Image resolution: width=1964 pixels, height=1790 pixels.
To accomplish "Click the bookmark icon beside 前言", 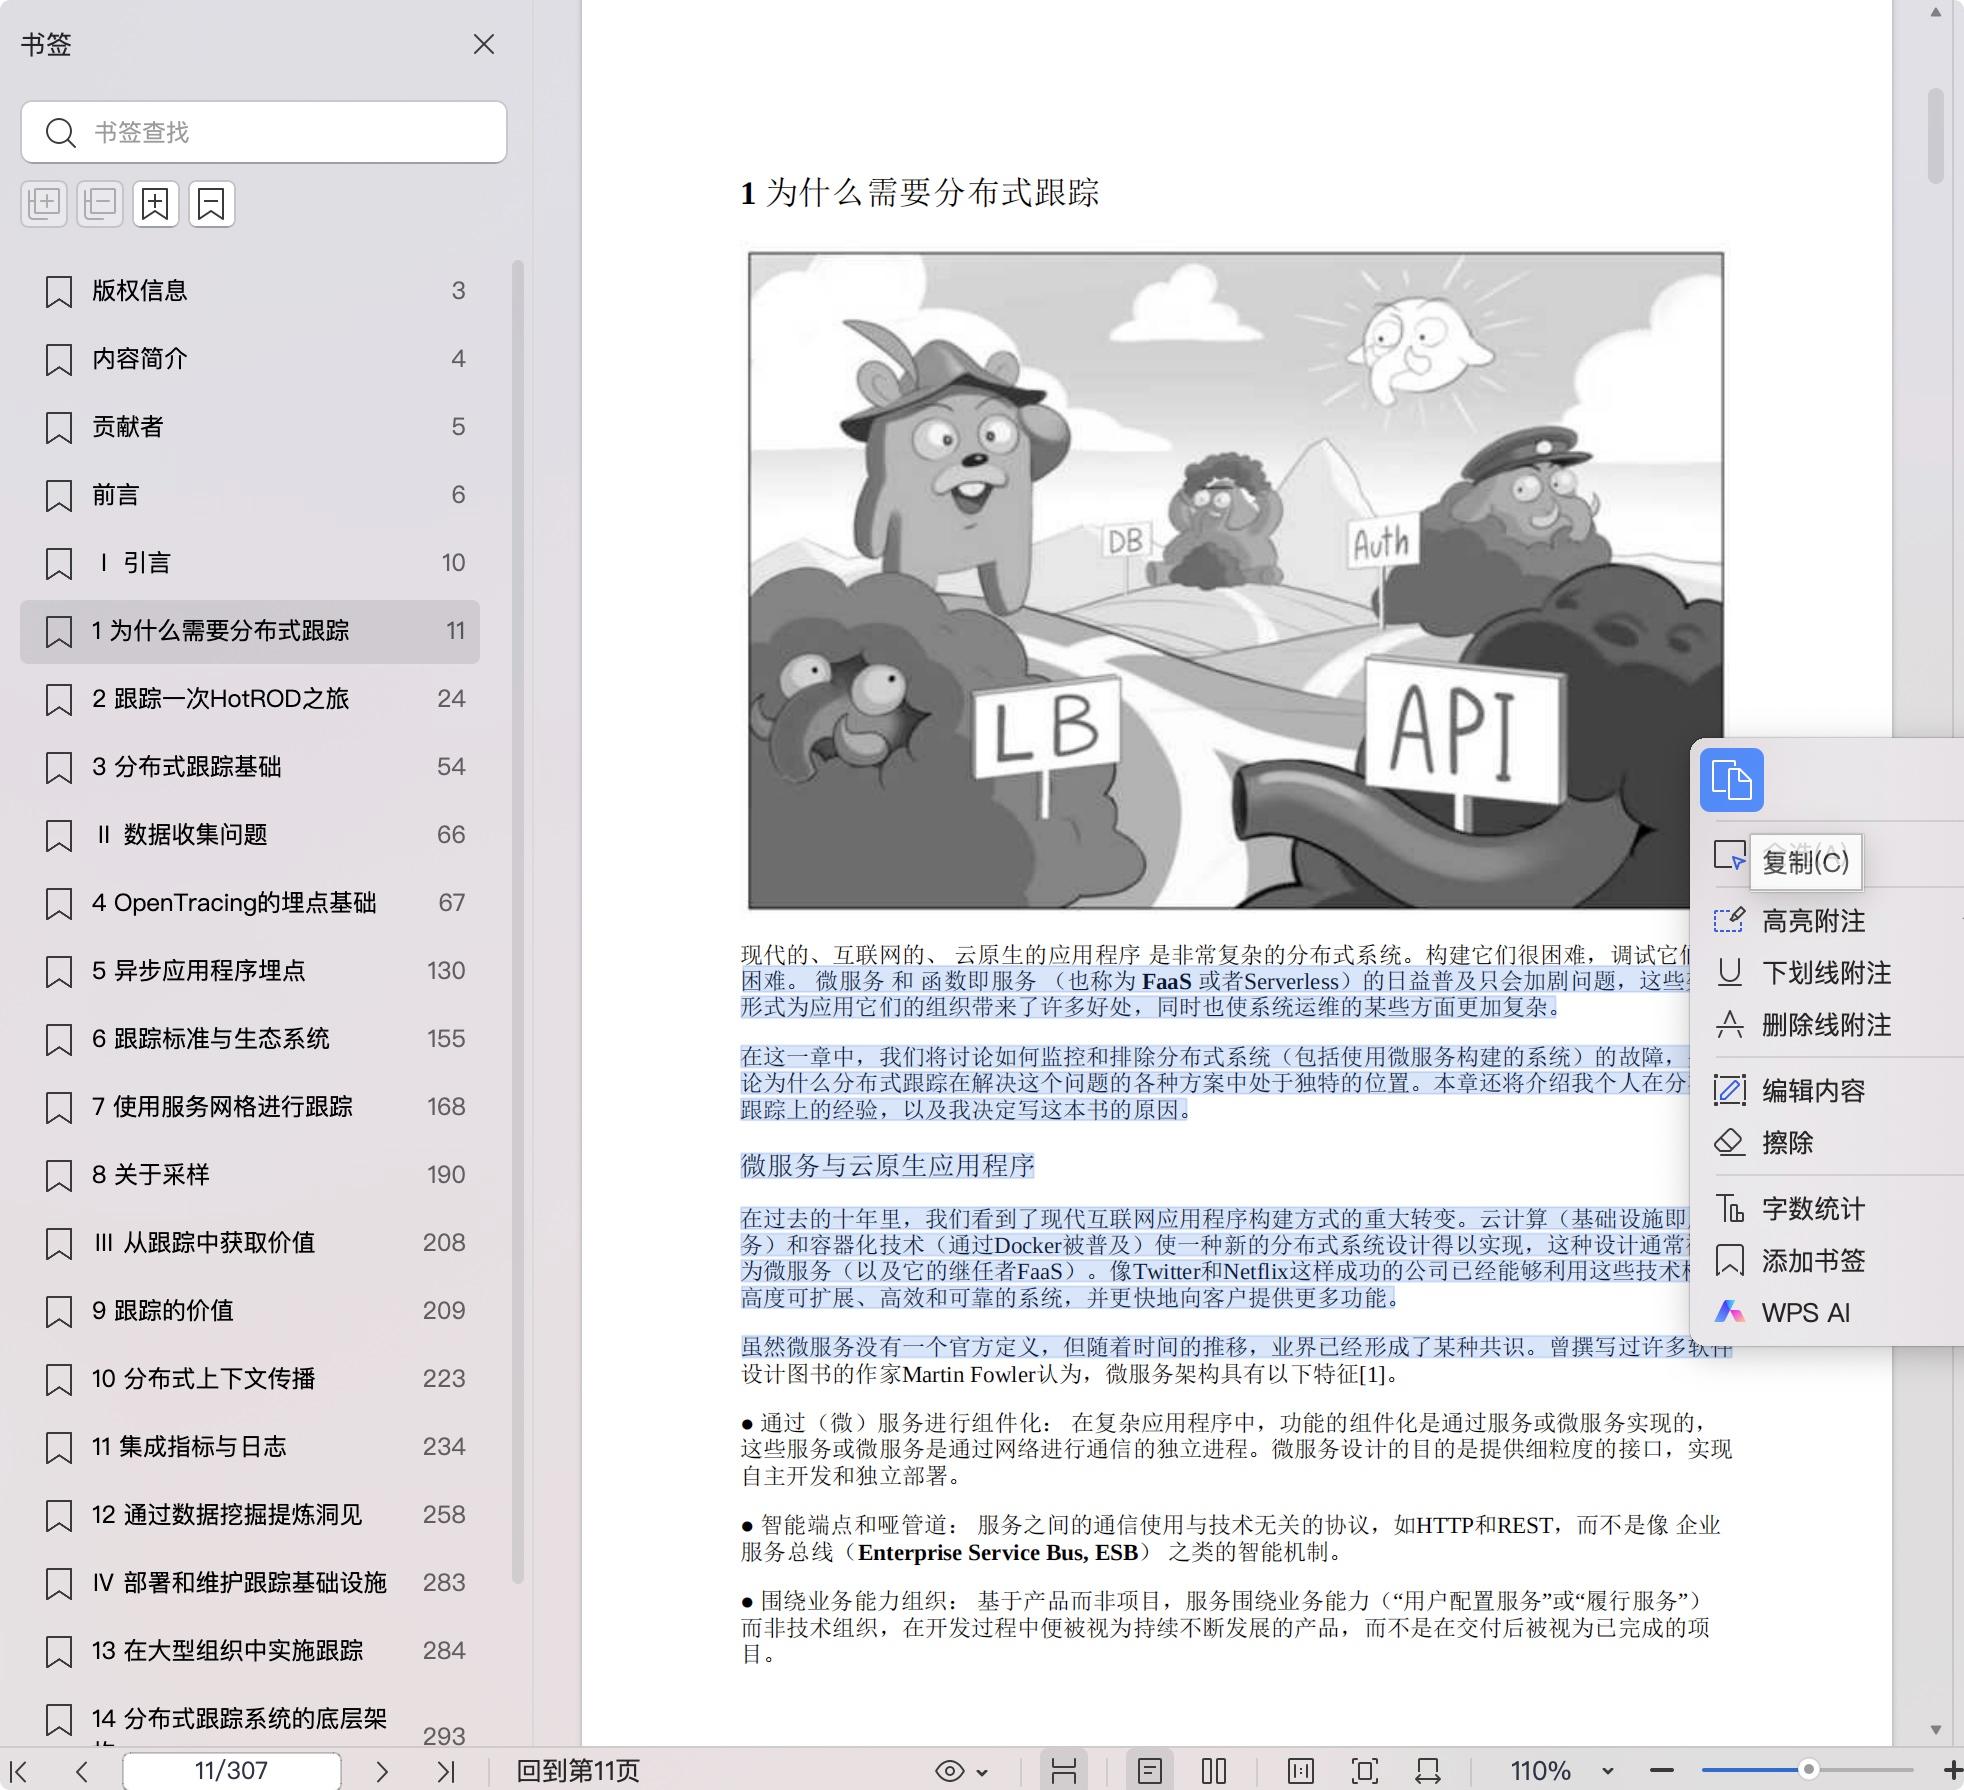I will point(59,496).
